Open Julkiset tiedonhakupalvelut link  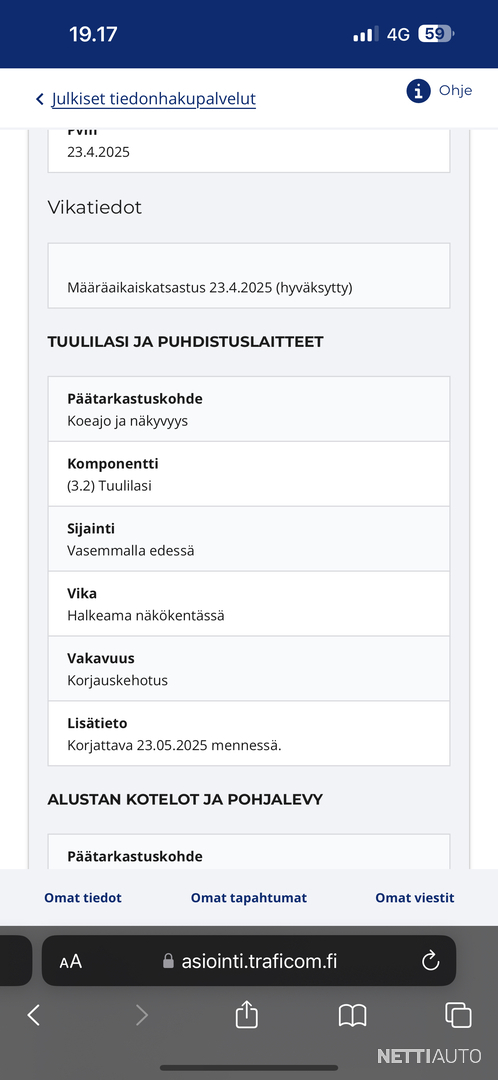click(x=154, y=99)
